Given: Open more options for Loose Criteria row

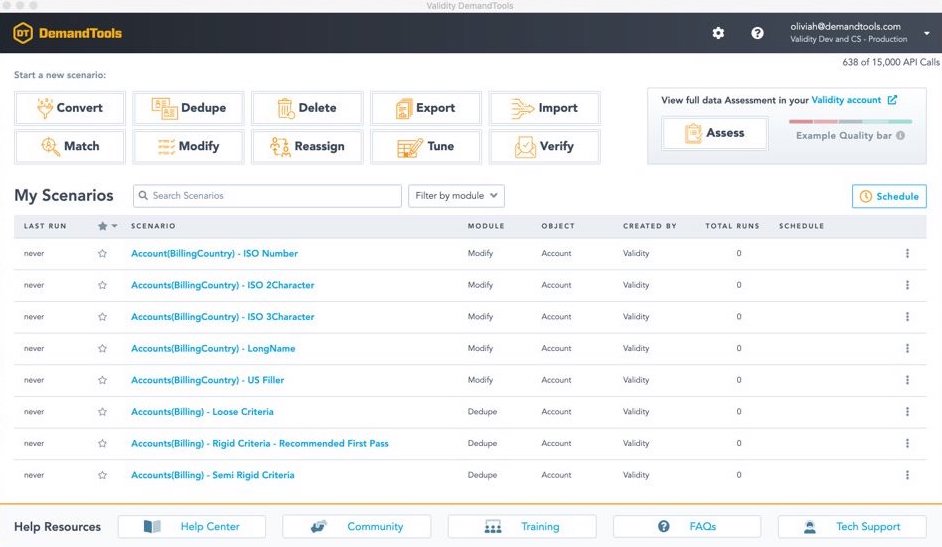Looking at the screenshot, I should click(x=907, y=412).
